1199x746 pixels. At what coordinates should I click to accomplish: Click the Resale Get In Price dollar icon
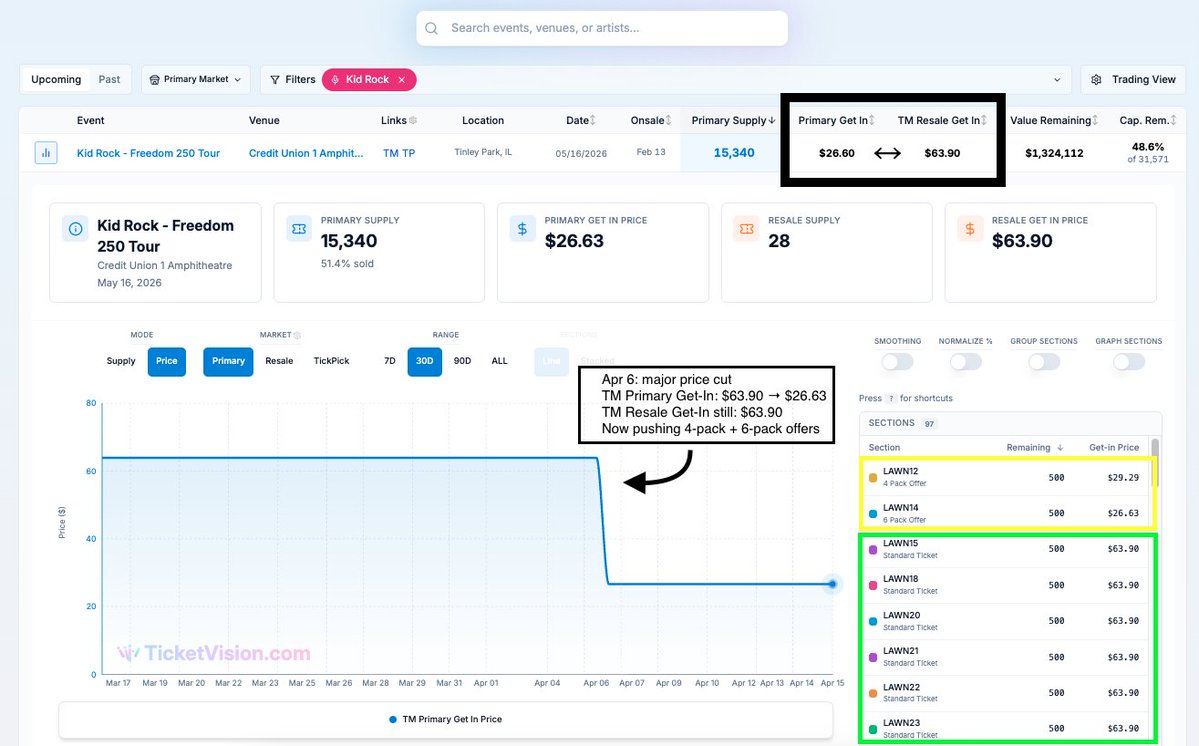970,229
